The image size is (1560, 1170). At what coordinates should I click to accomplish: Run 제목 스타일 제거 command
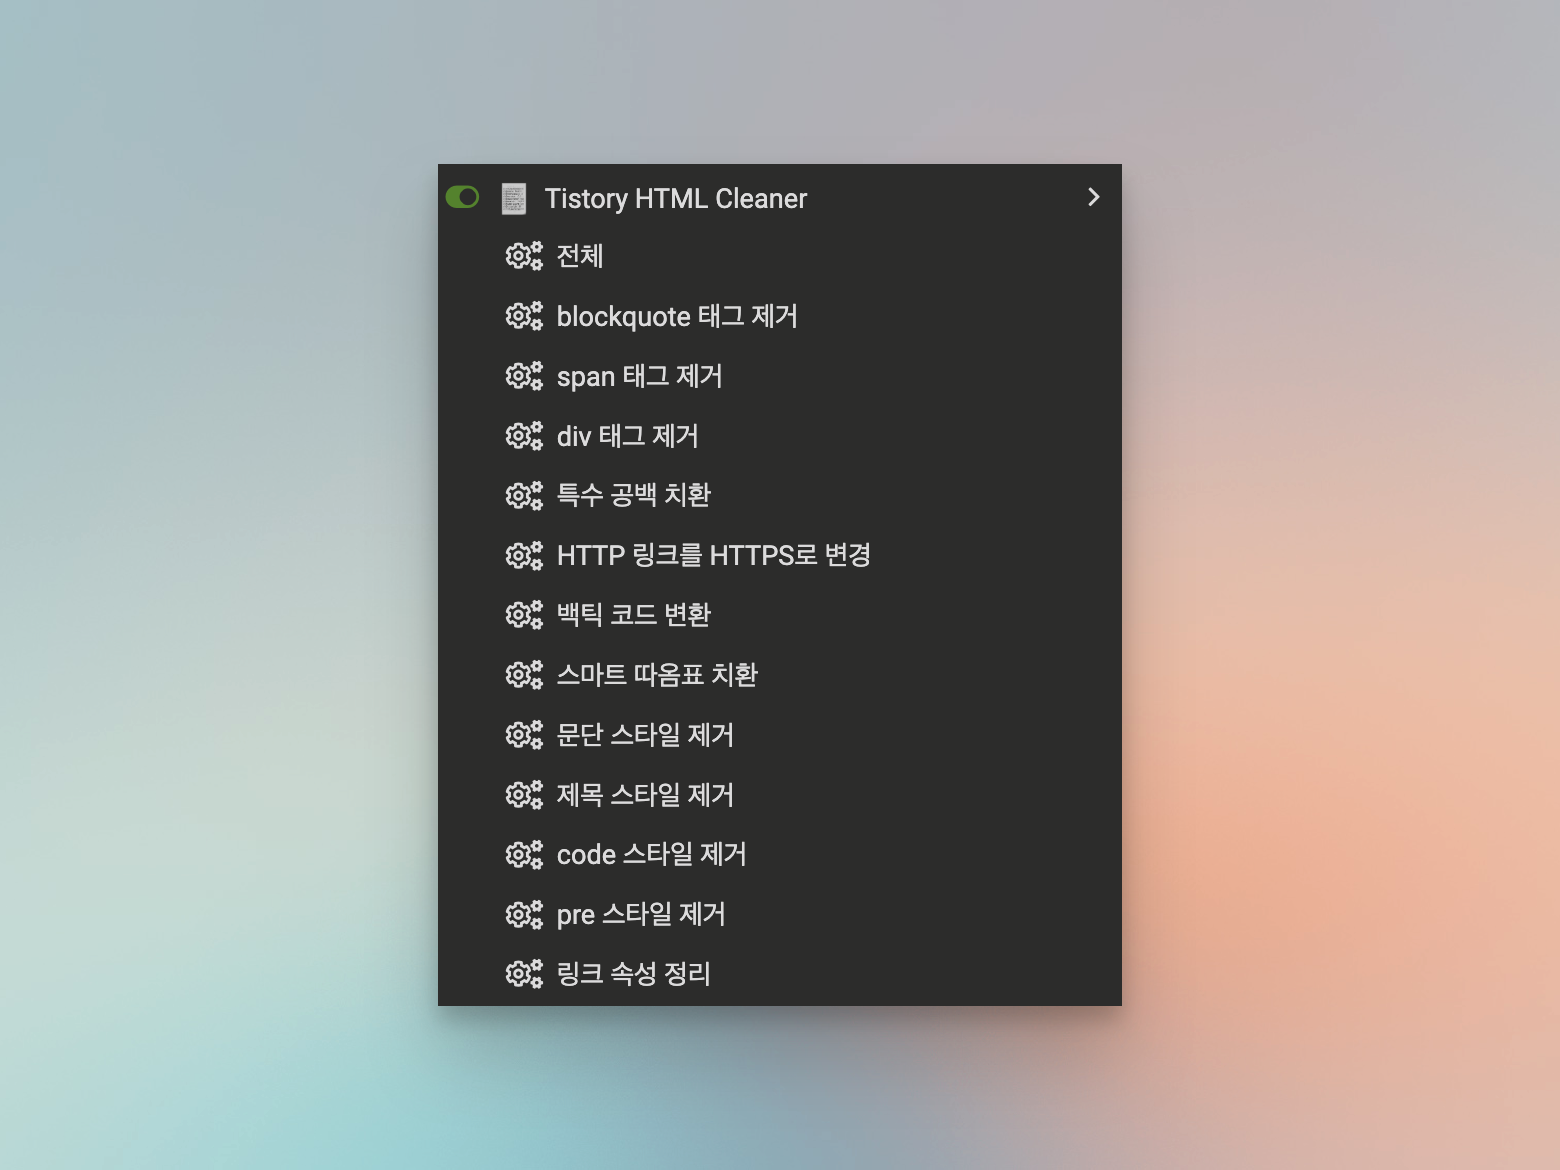[645, 794]
